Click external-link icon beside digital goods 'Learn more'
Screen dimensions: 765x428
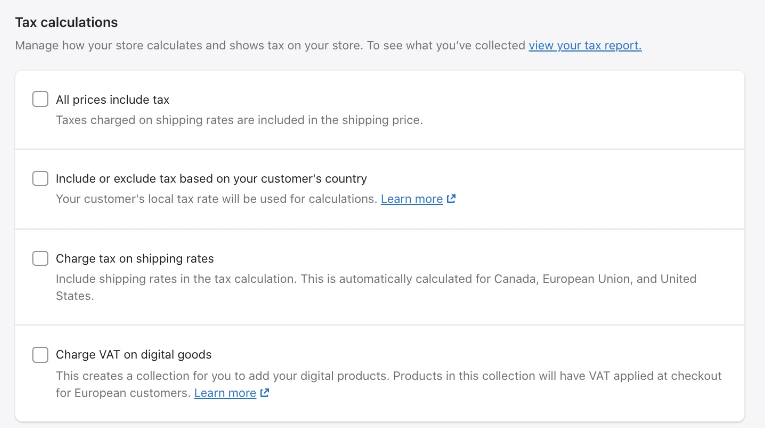265,393
